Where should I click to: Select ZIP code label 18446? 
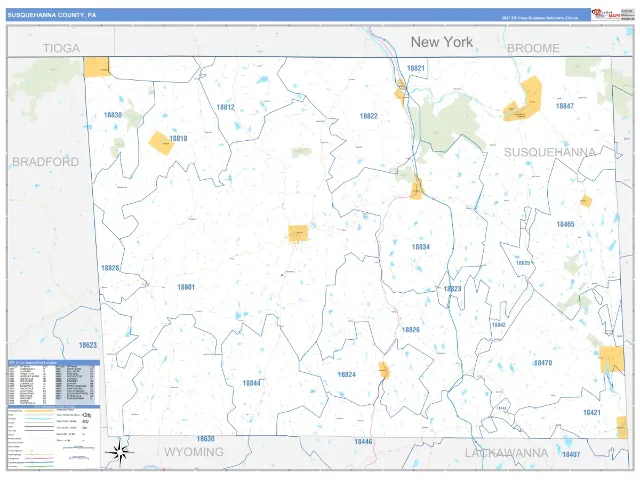pyautogui.click(x=363, y=442)
